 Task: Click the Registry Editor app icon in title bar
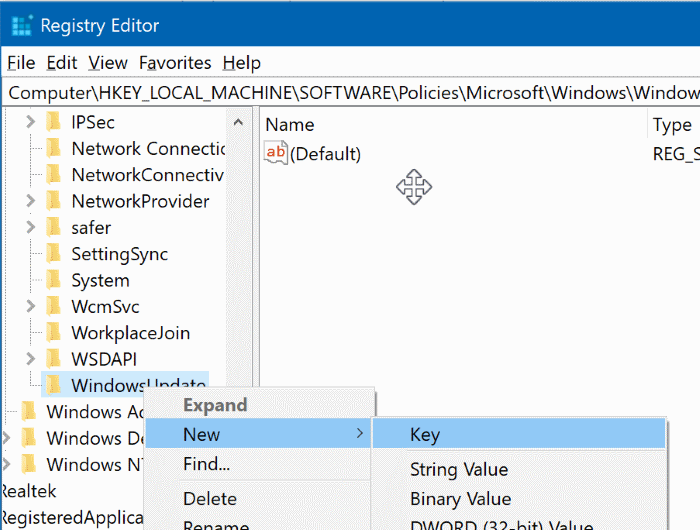pyautogui.click(x=21, y=25)
